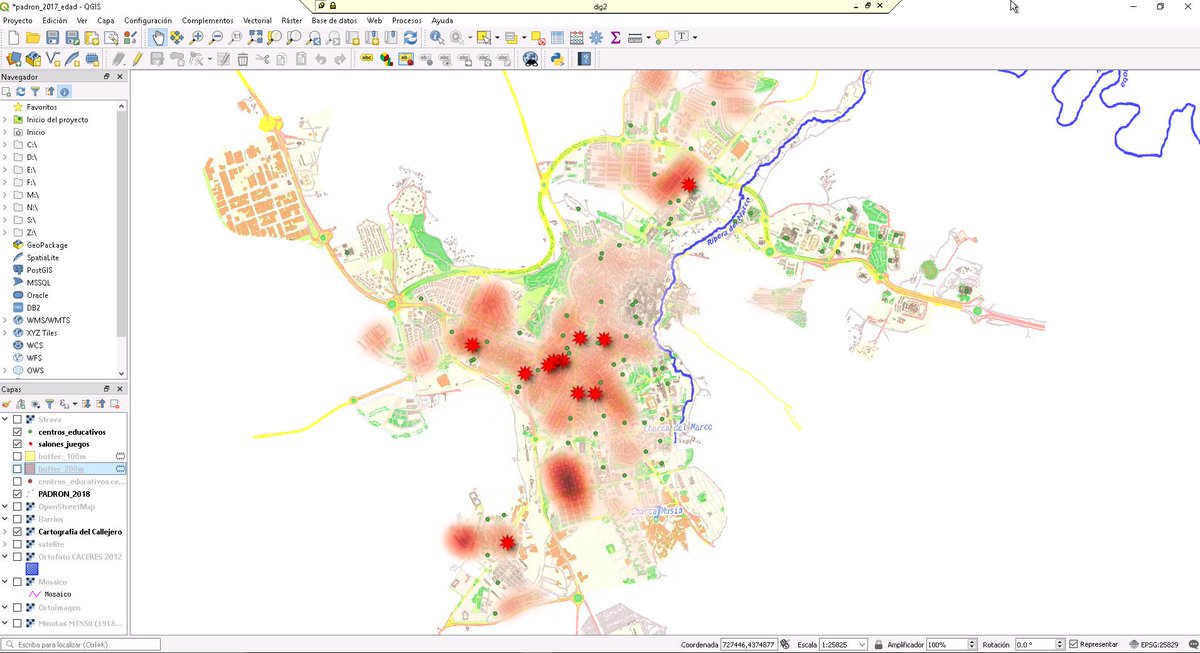Click filter legend funnel icon in Capas
This screenshot has width=1200, height=653.
tap(50, 404)
